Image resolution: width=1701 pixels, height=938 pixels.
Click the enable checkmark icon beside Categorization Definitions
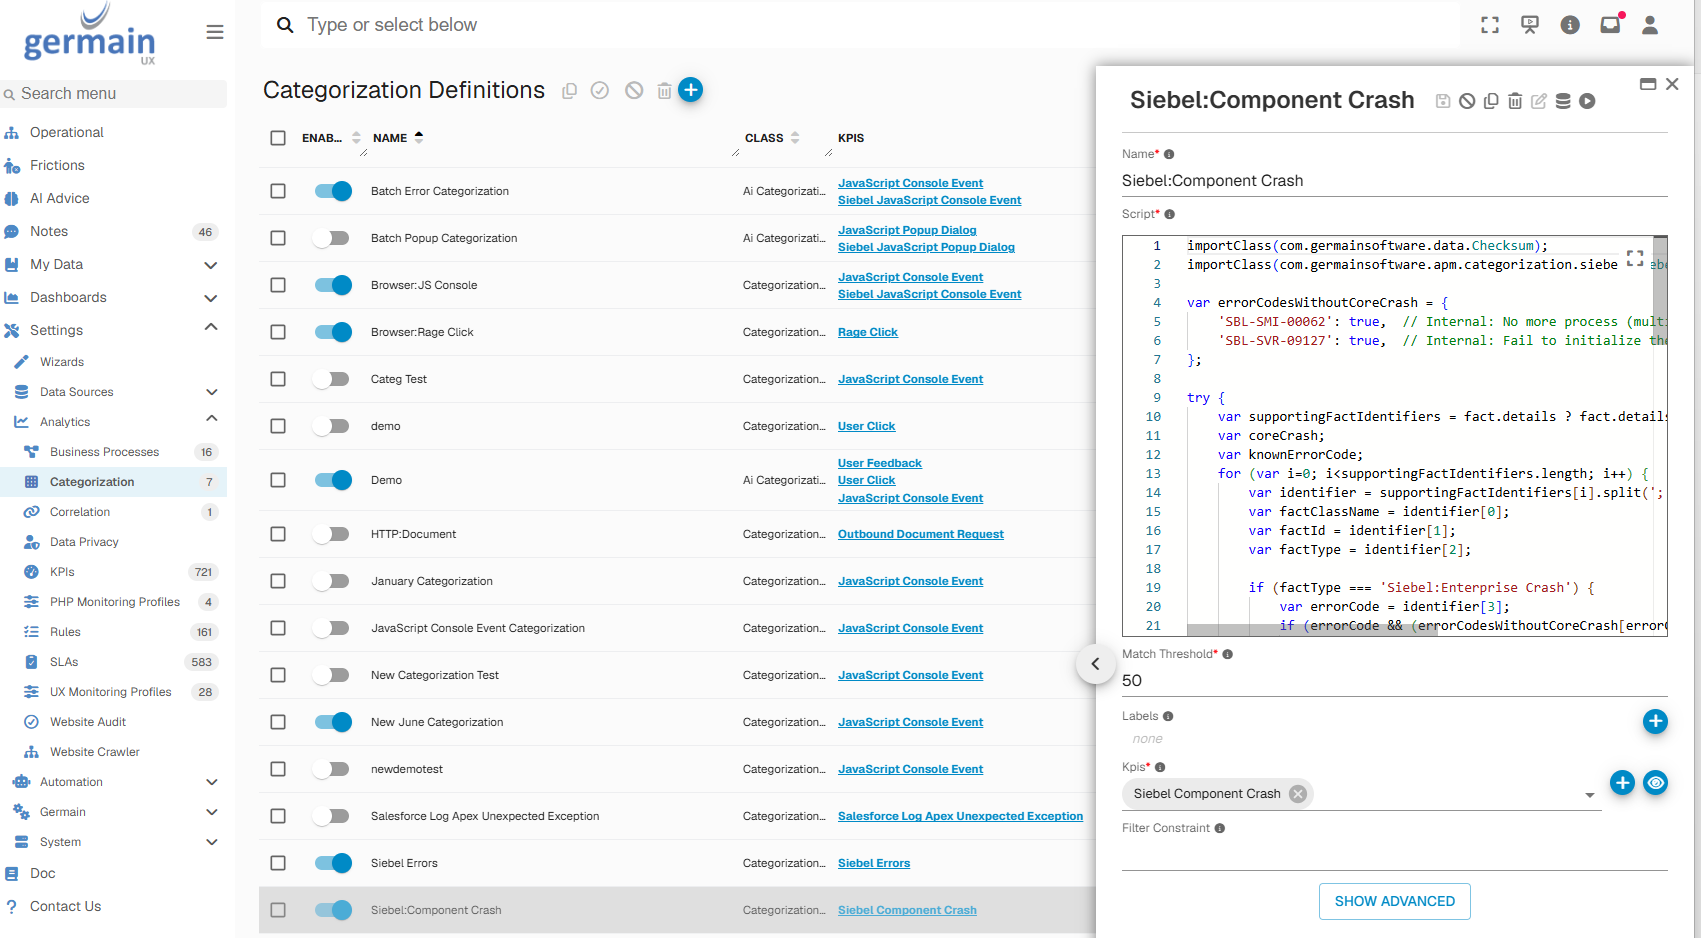[600, 91]
